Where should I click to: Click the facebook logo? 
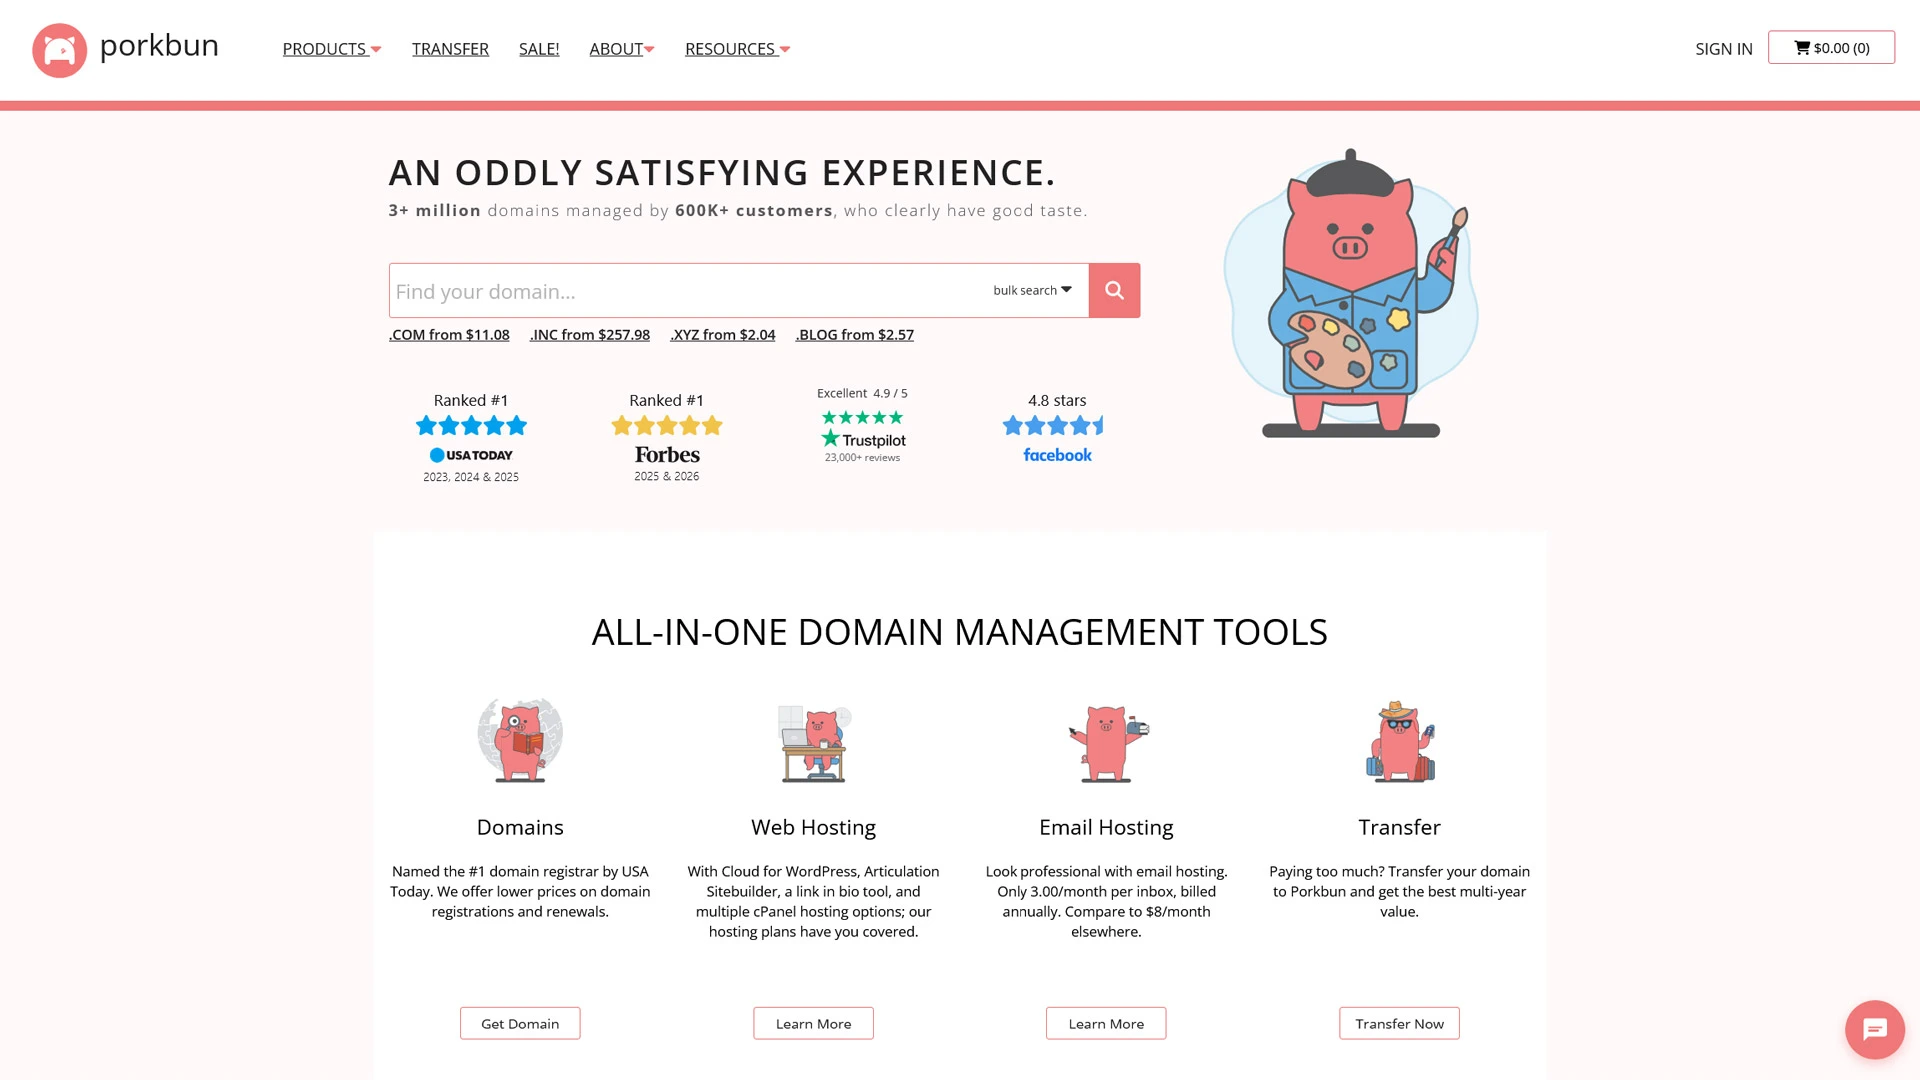[1057, 455]
